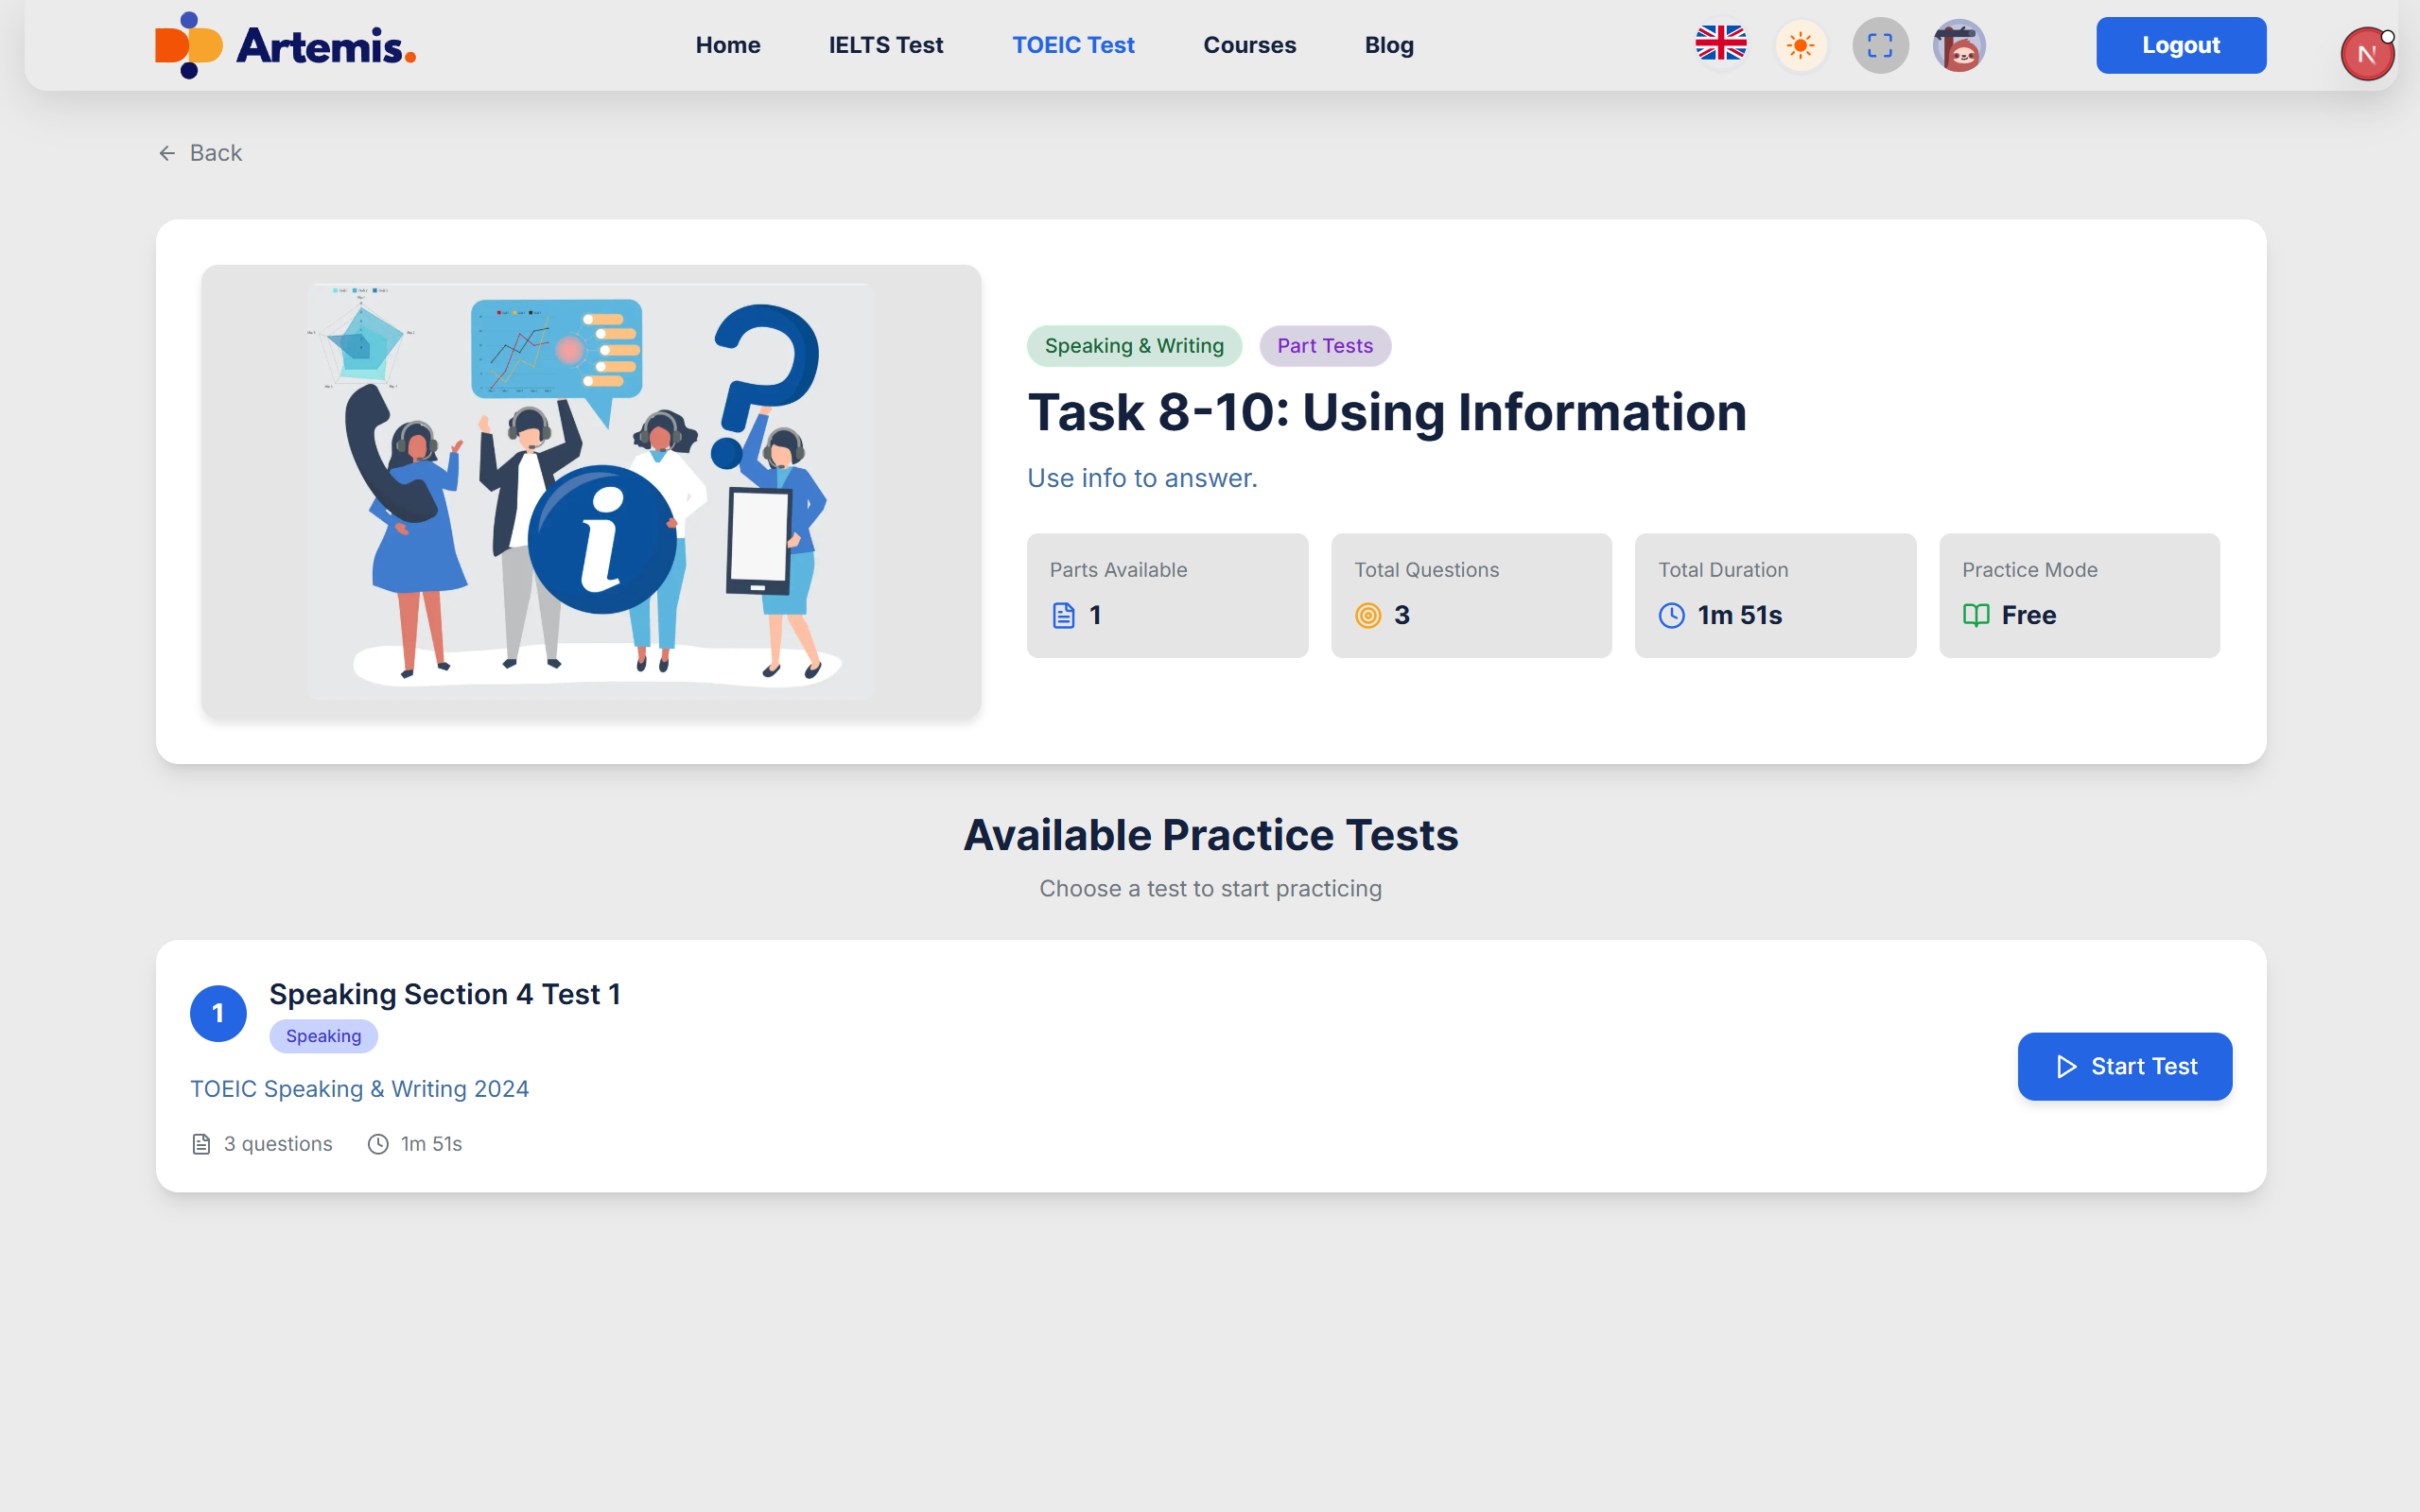Toggle light mode sun icon

tap(1800, 45)
